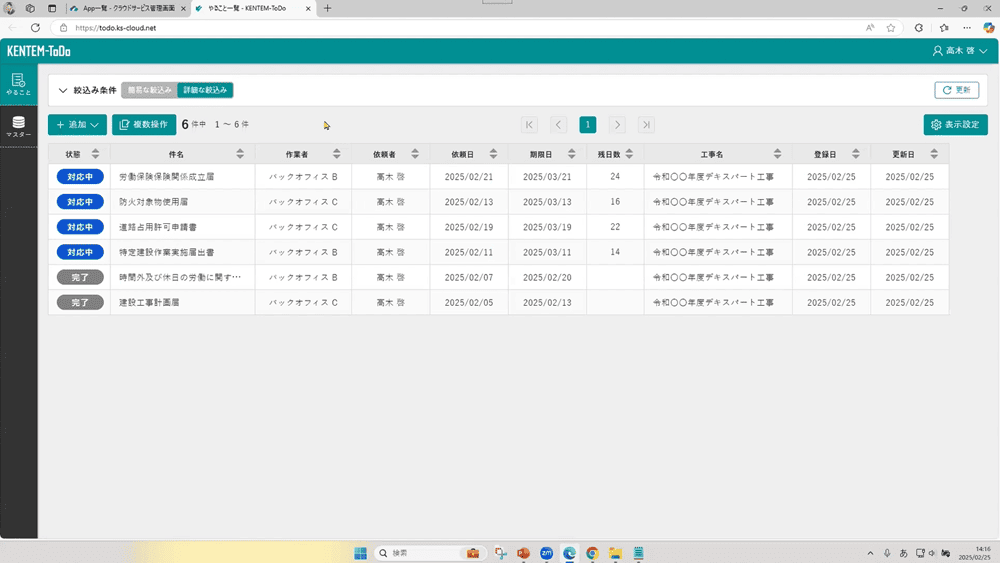Open Copilot icon in Edge toolbar
The width and height of the screenshot is (1000, 563).
point(989,28)
